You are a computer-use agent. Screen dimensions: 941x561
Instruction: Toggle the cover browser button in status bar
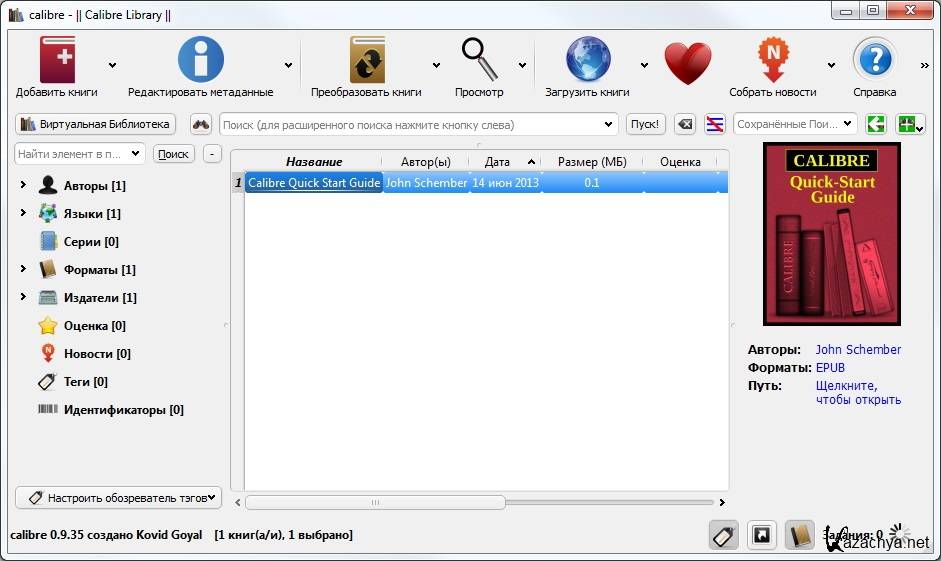point(761,536)
